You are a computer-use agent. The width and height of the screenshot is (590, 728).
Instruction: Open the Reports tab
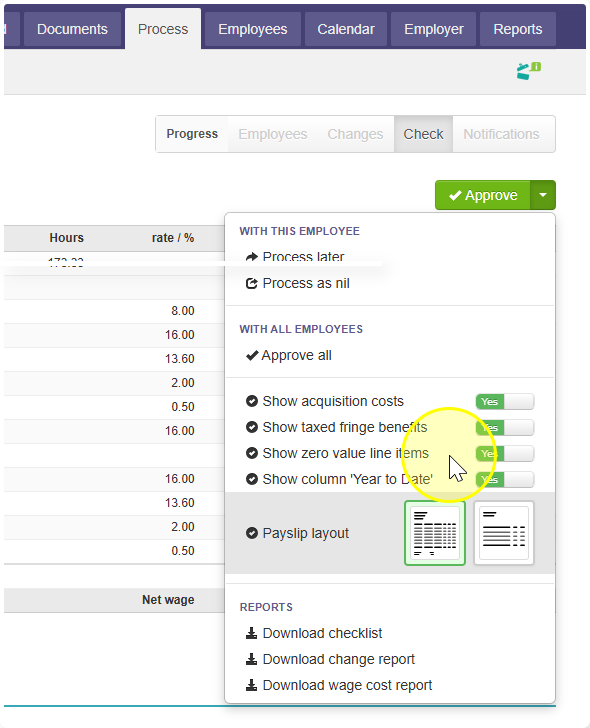tap(518, 29)
